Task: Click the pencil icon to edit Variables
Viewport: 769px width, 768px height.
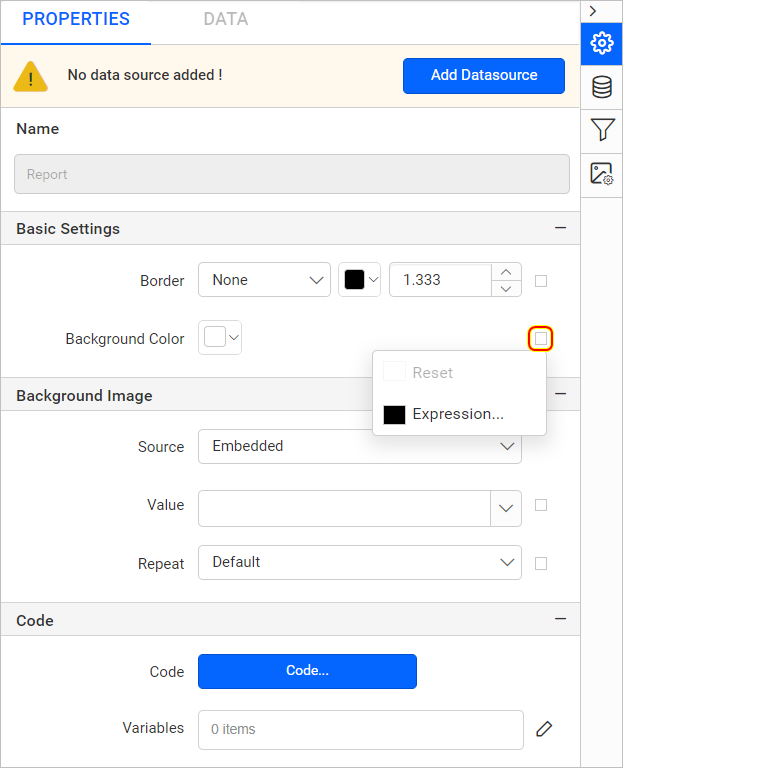Action: click(x=544, y=729)
